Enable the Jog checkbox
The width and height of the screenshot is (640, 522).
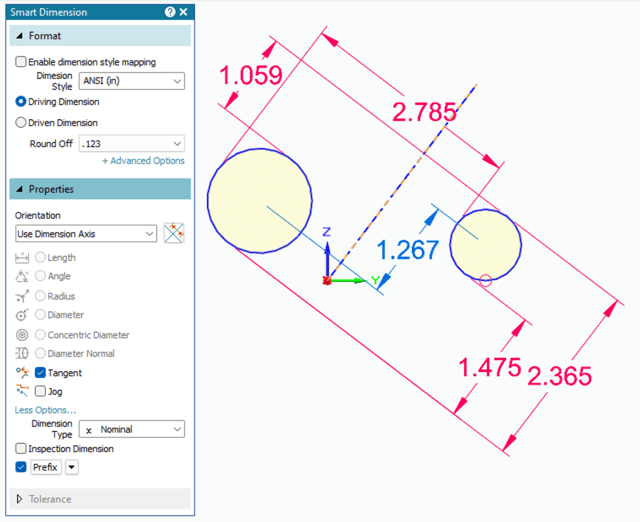tap(40, 391)
